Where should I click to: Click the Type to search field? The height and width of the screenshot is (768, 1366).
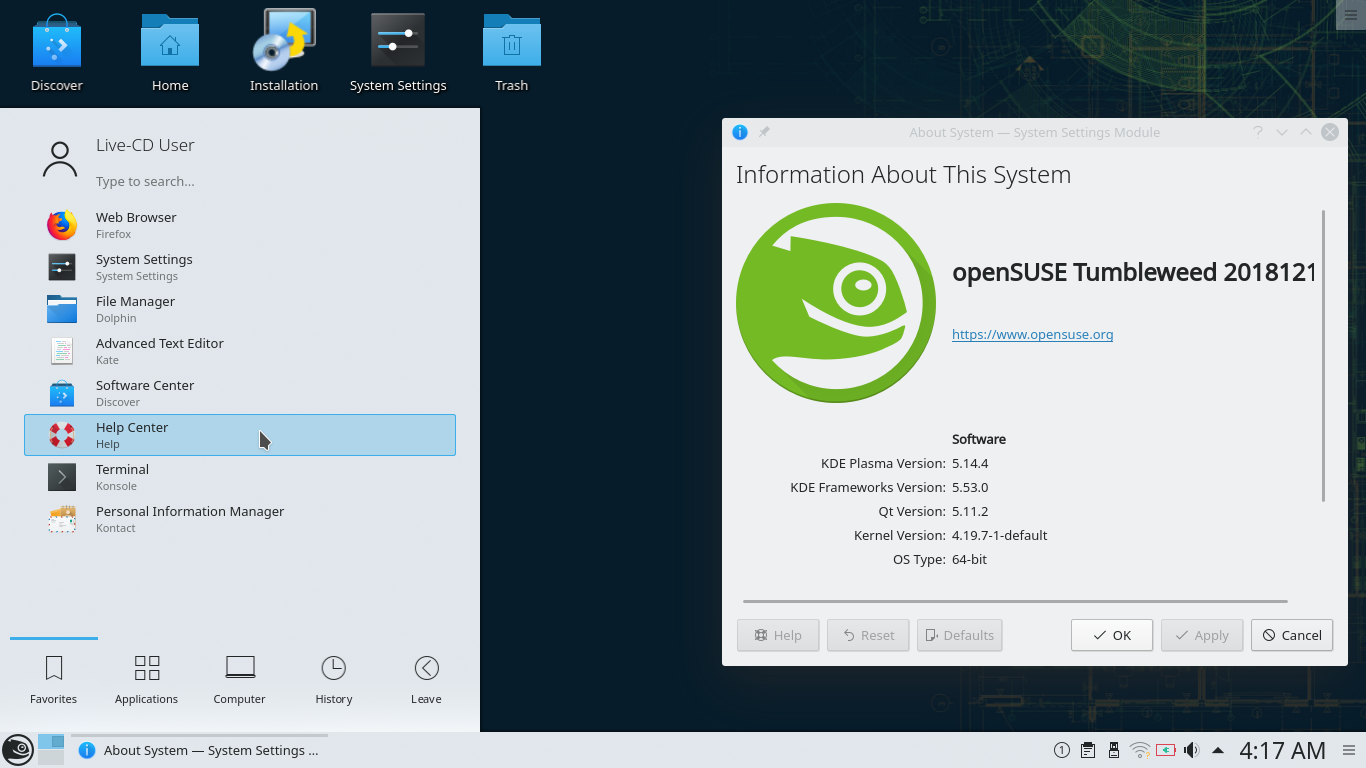tap(200, 181)
